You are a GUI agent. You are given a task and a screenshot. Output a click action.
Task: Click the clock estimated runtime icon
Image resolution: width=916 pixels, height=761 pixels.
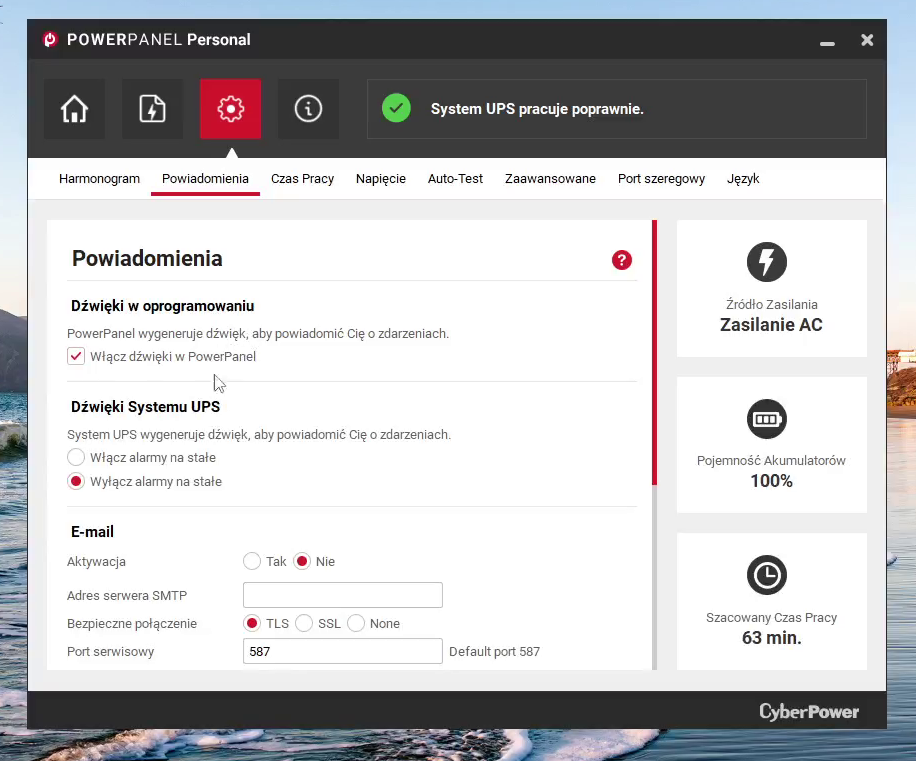click(767, 575)
